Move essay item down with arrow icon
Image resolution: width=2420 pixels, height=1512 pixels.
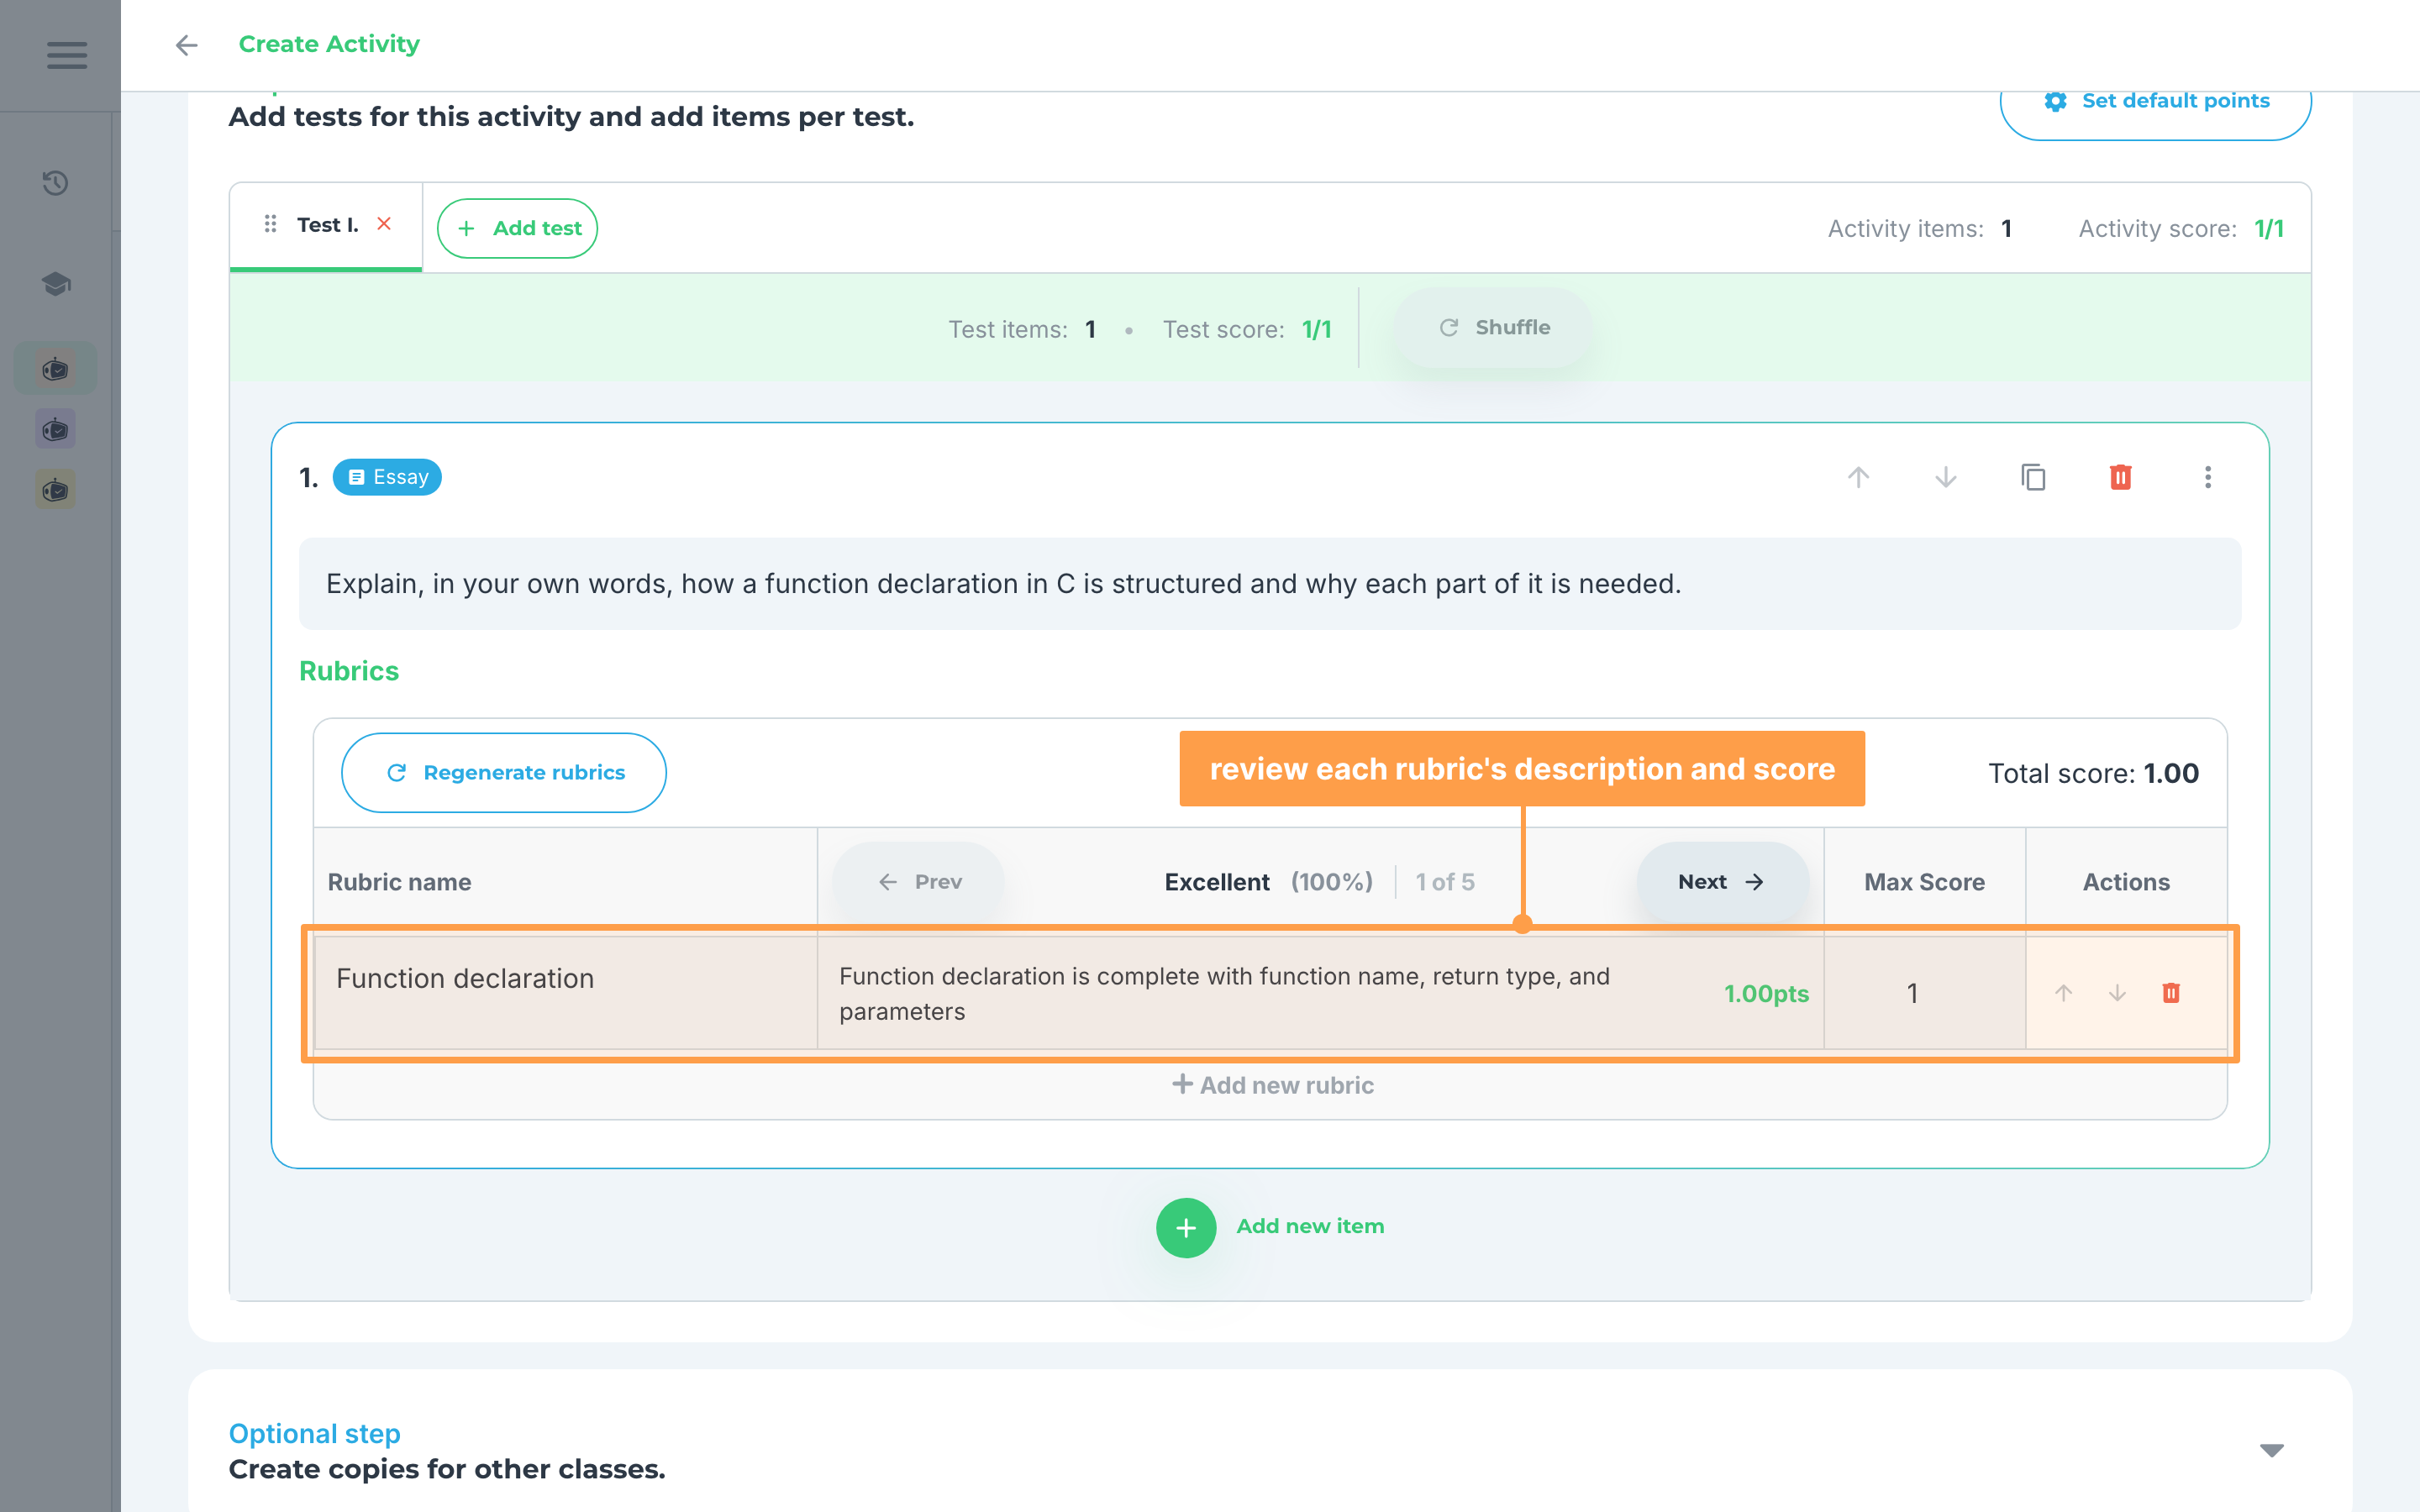click(1946, 477)
